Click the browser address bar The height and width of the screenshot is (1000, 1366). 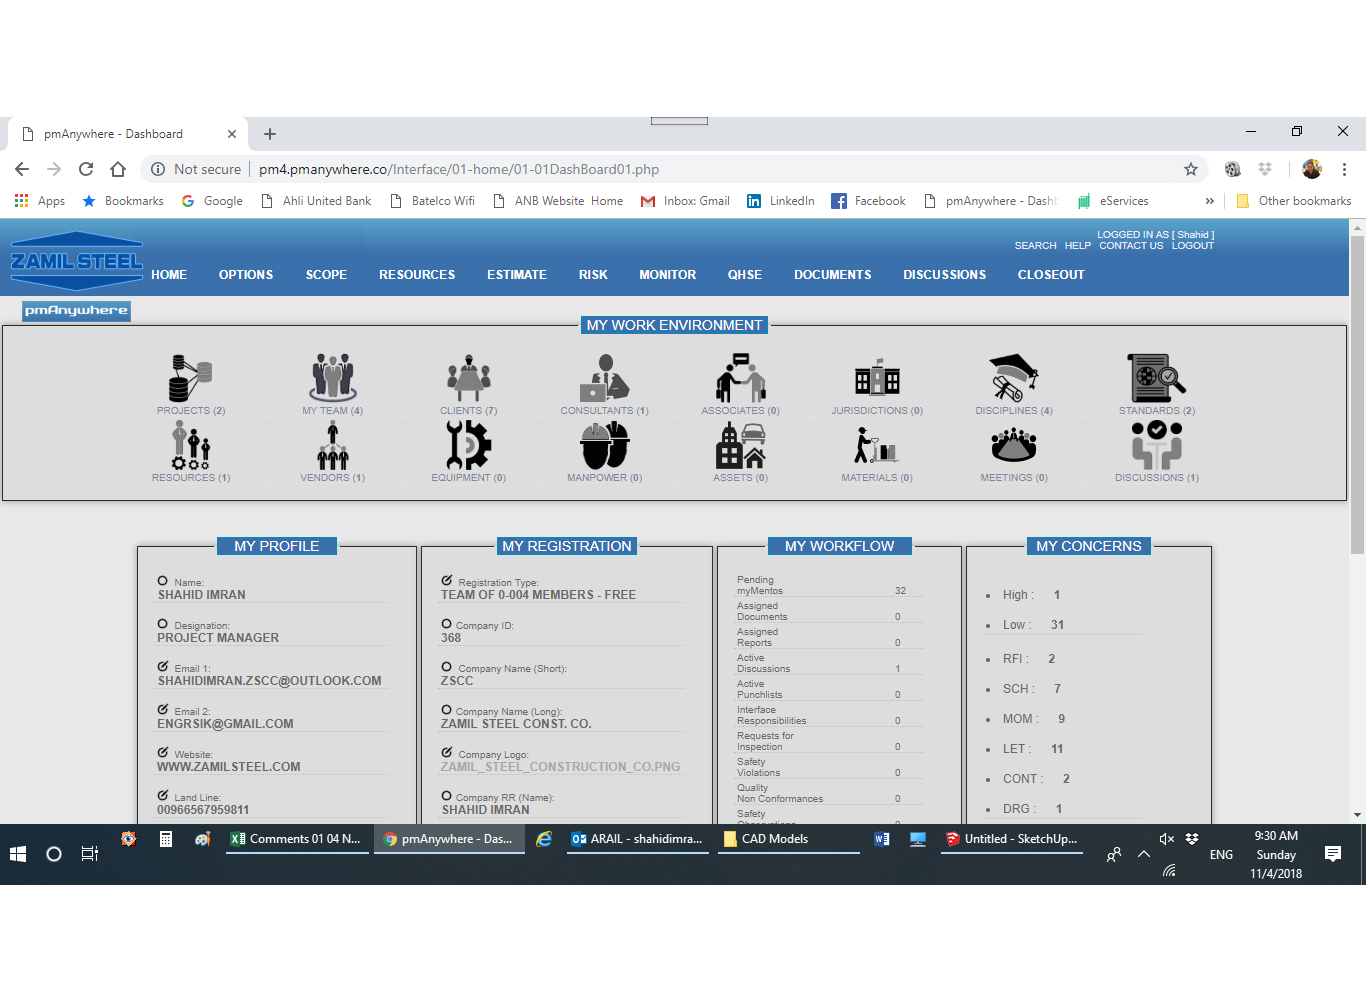[700, 169]
